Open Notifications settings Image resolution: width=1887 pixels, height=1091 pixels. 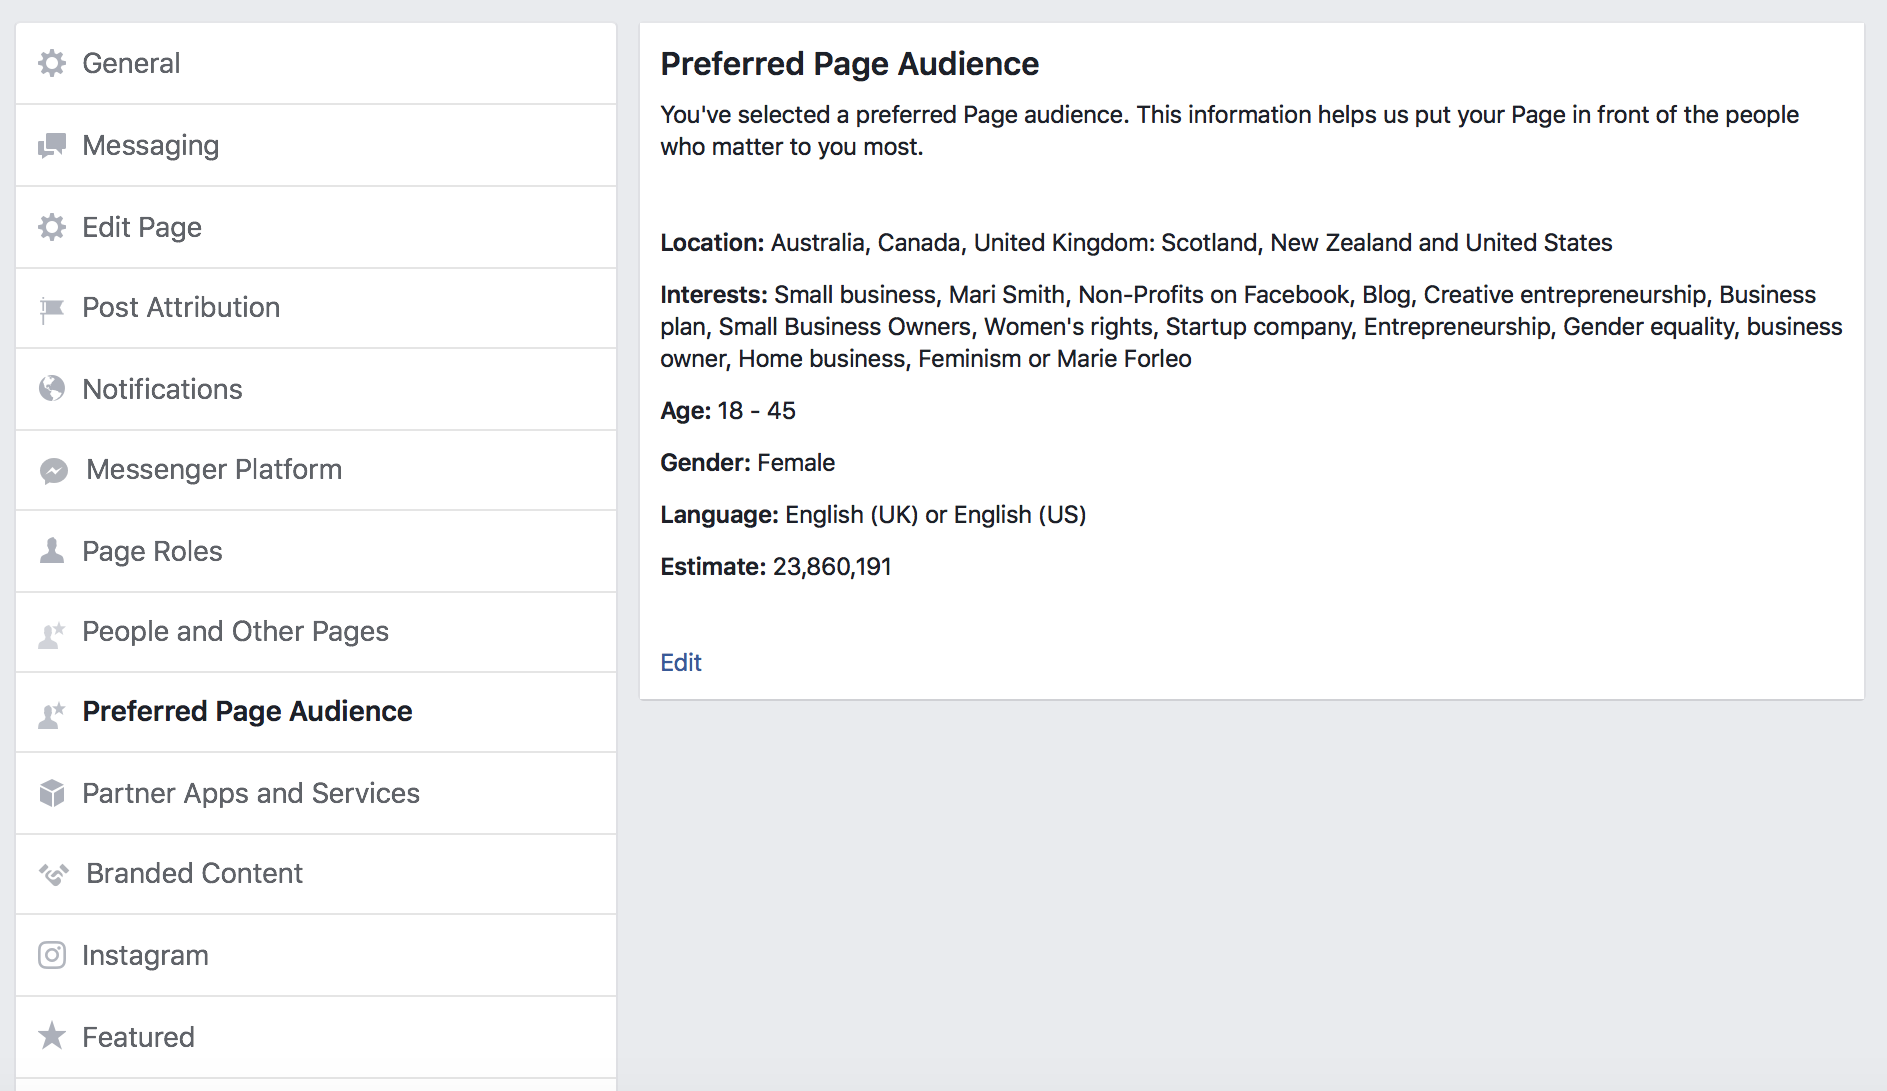(316, 389)
